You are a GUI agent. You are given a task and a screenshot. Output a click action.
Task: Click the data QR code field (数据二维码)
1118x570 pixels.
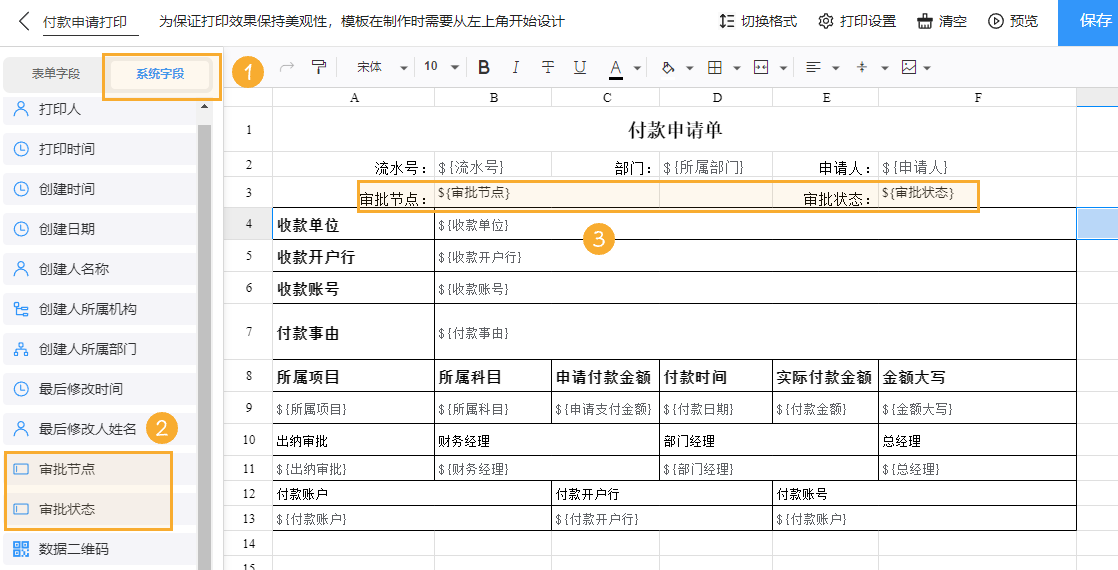pos(73,549)
